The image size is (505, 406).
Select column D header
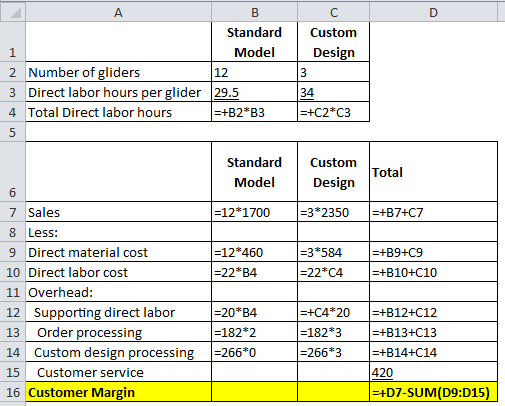click(433, 13)
